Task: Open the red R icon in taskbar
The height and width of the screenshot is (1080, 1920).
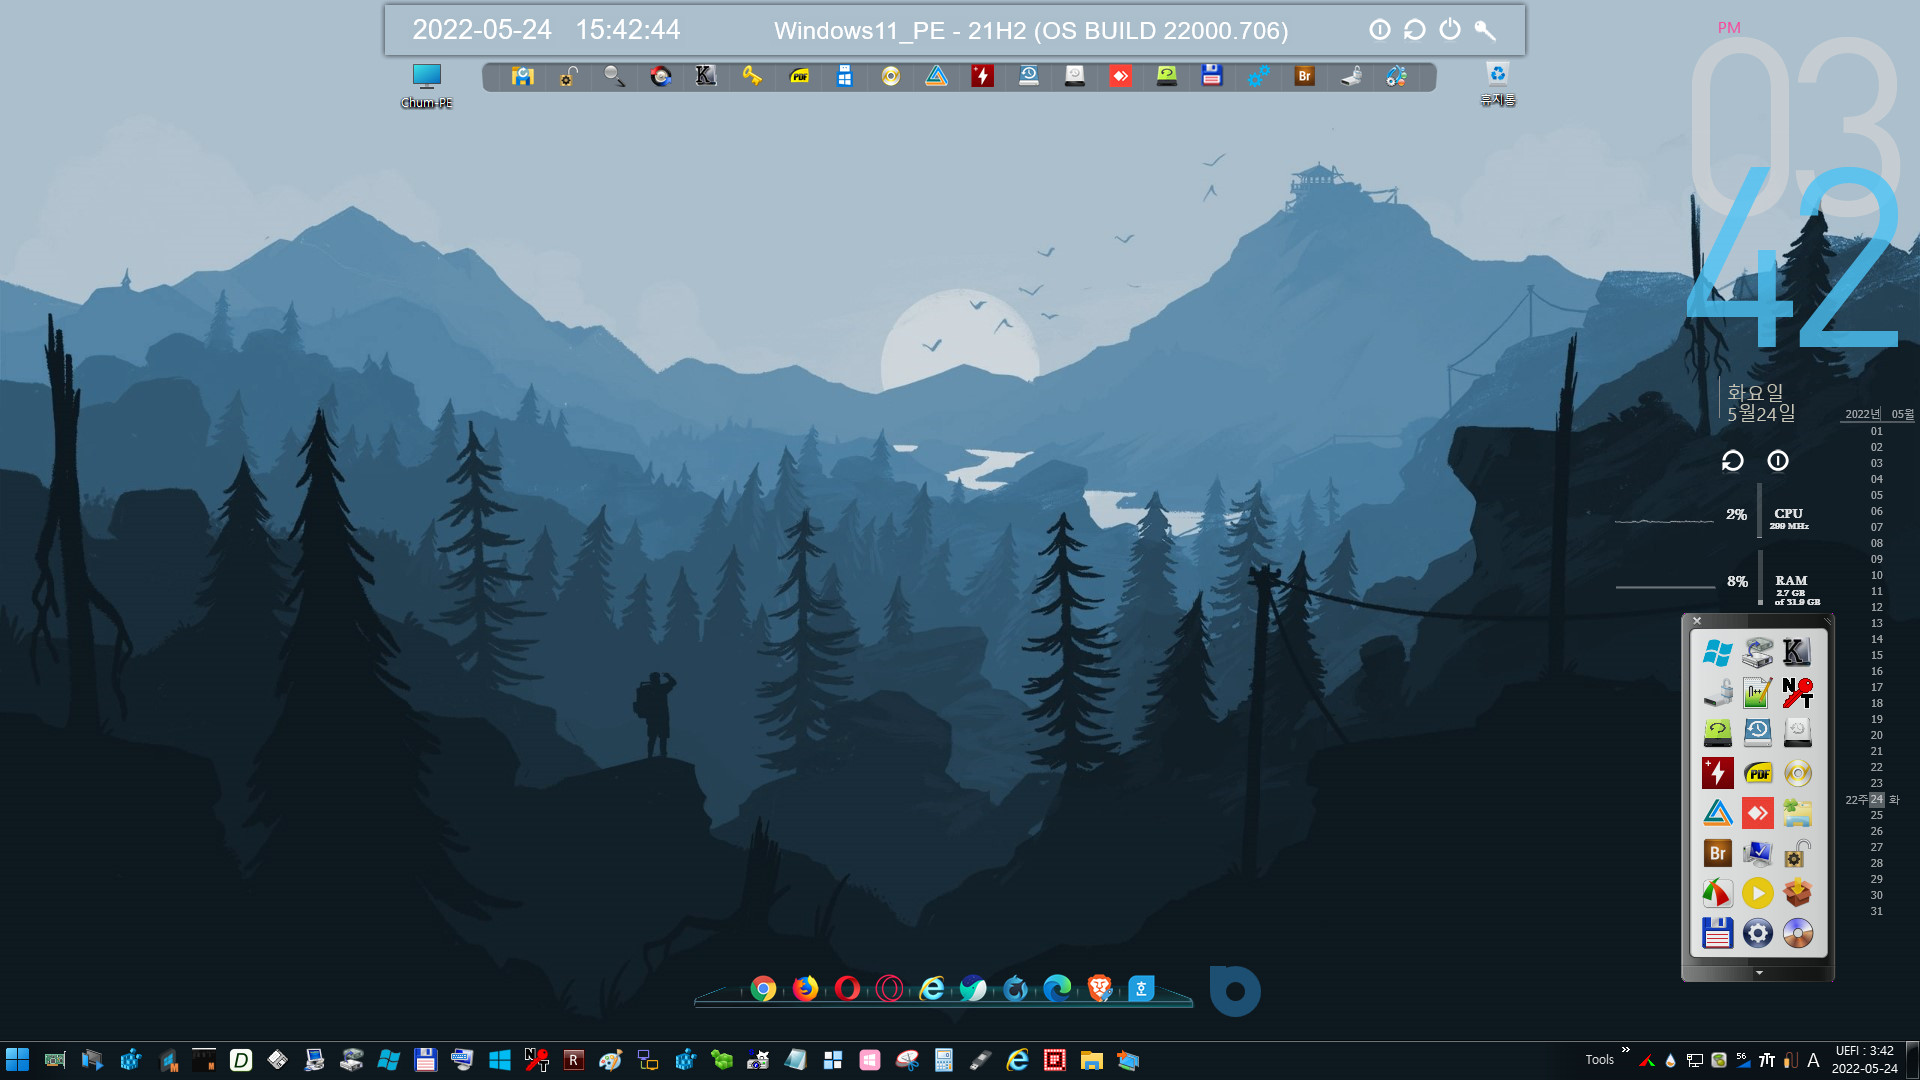Action: coord(573,1060)
